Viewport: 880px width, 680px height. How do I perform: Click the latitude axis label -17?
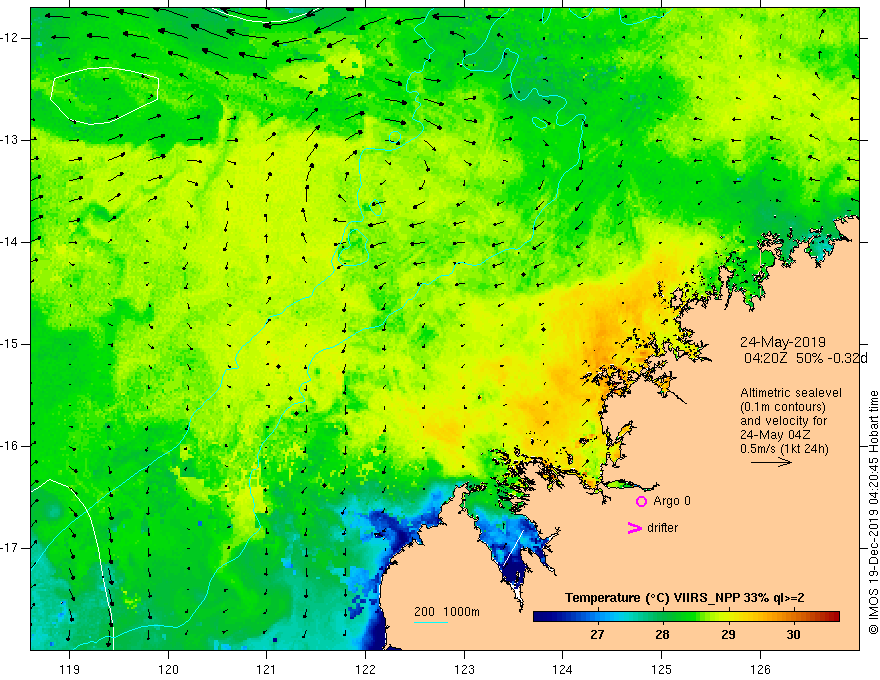click(x=10, y=548)
